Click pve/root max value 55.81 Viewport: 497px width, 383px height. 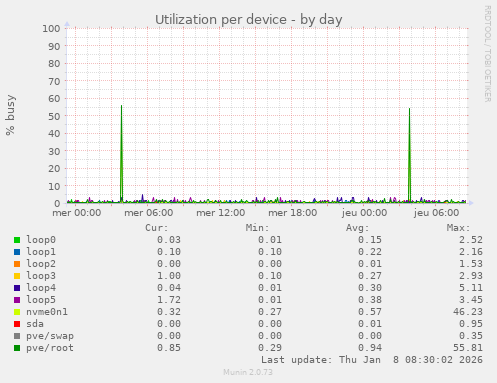468,348
